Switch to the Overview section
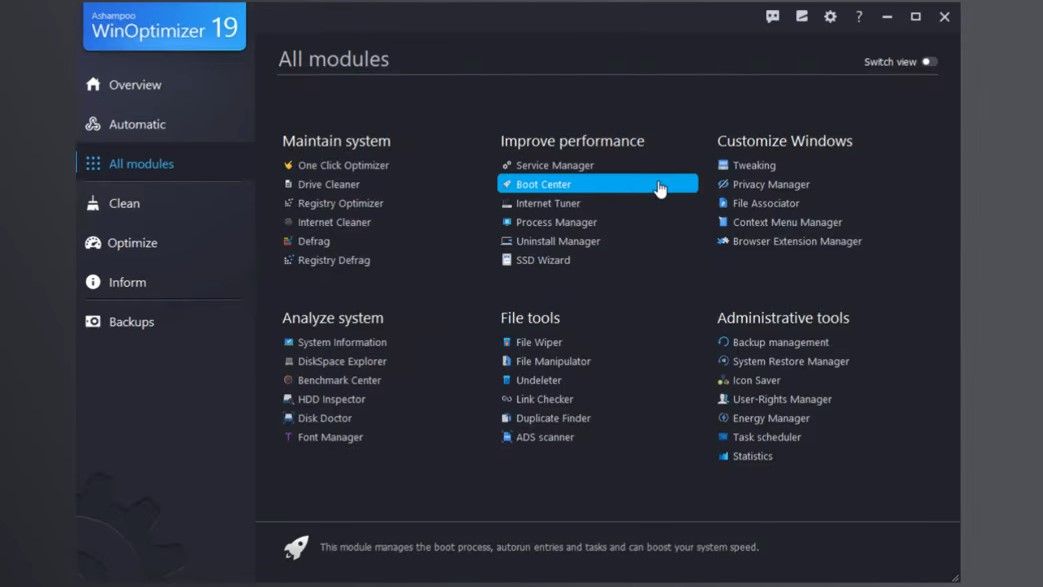This screenshot has height=587, width=1043. click(x=135, y=85)
